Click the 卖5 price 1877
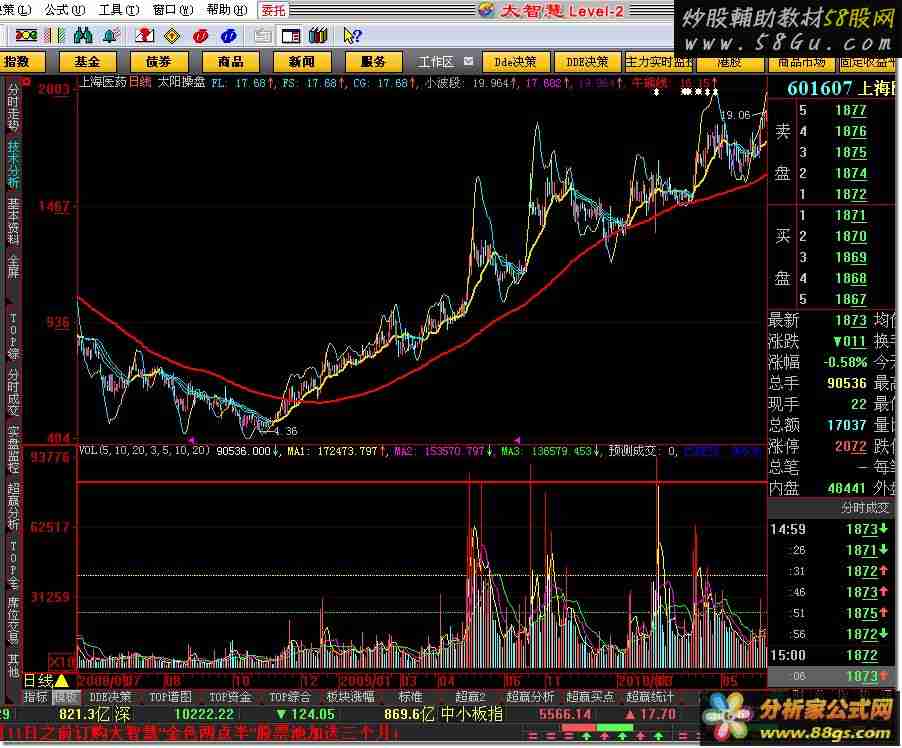The image size is (902, 748). 851,110
